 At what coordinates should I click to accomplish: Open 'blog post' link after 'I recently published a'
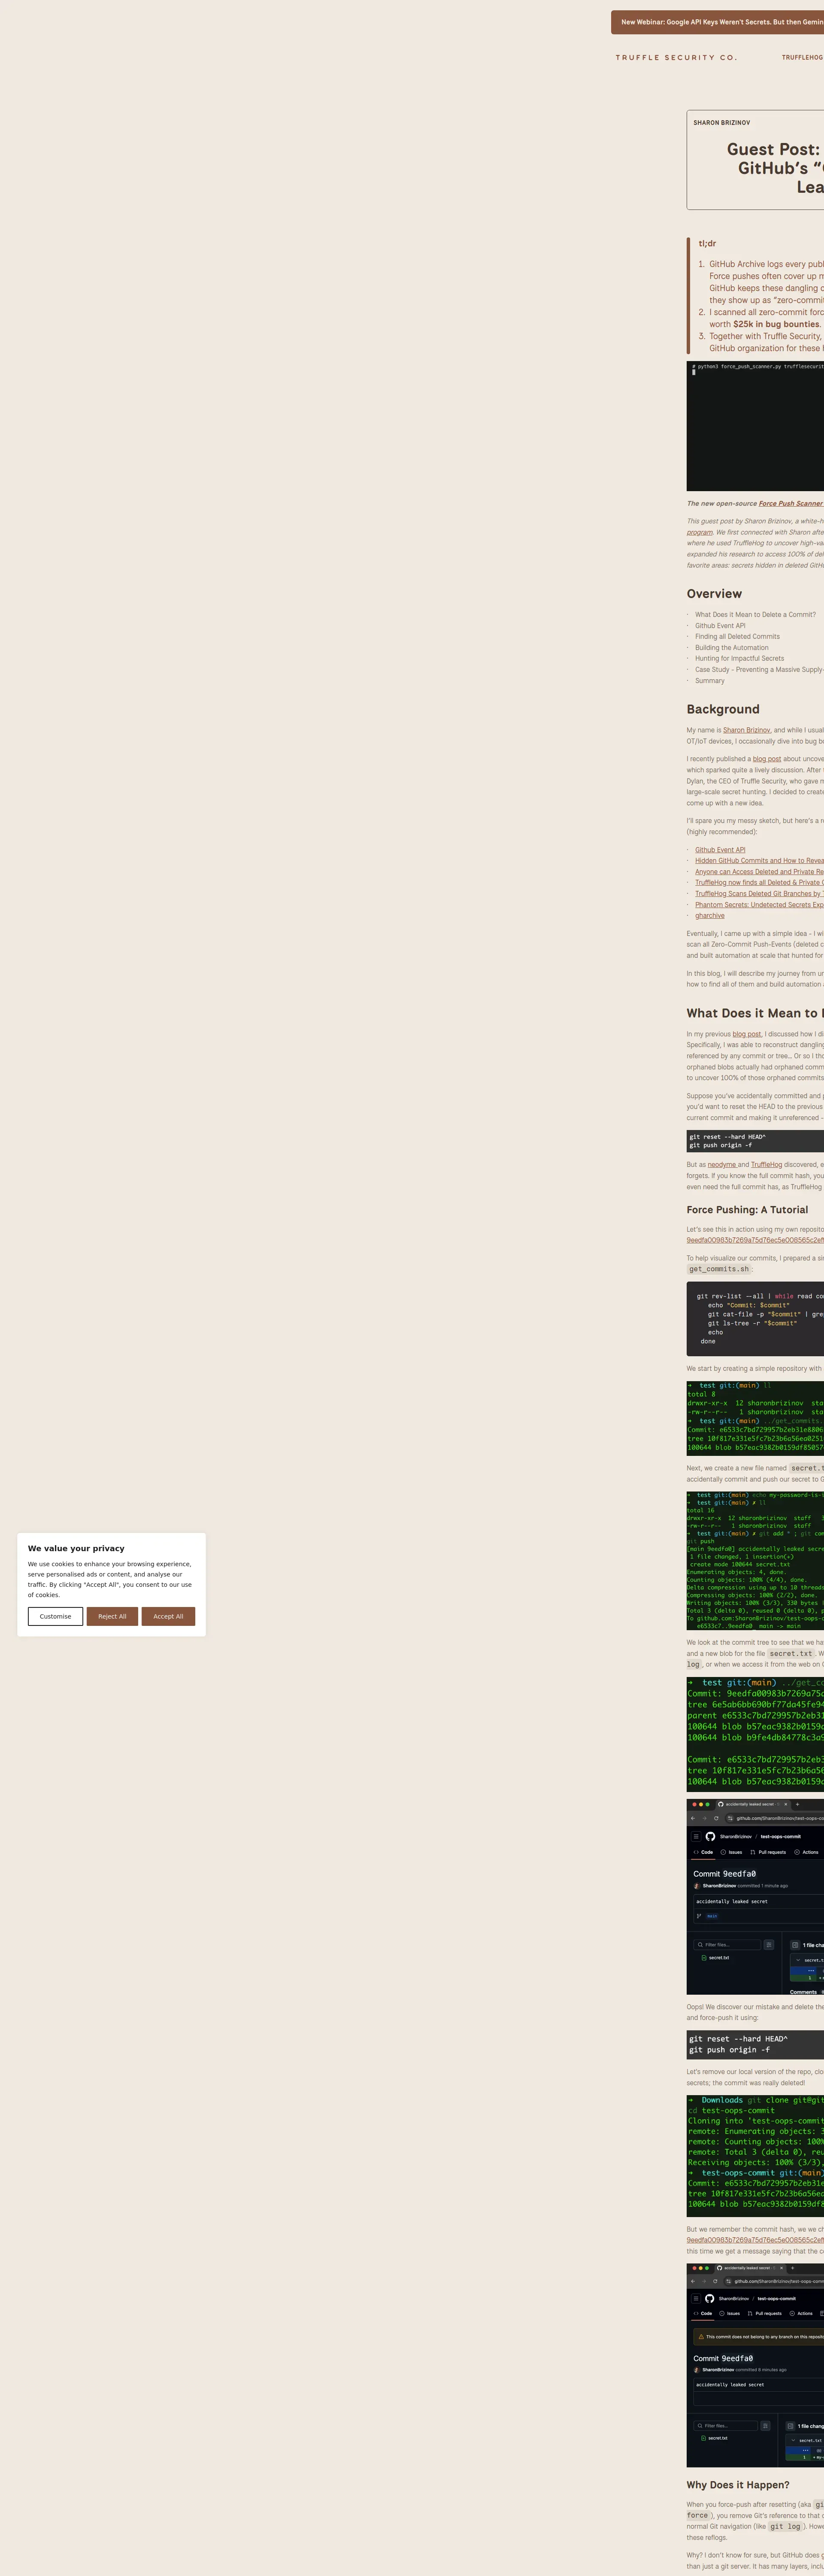click(x=767, y=759)
